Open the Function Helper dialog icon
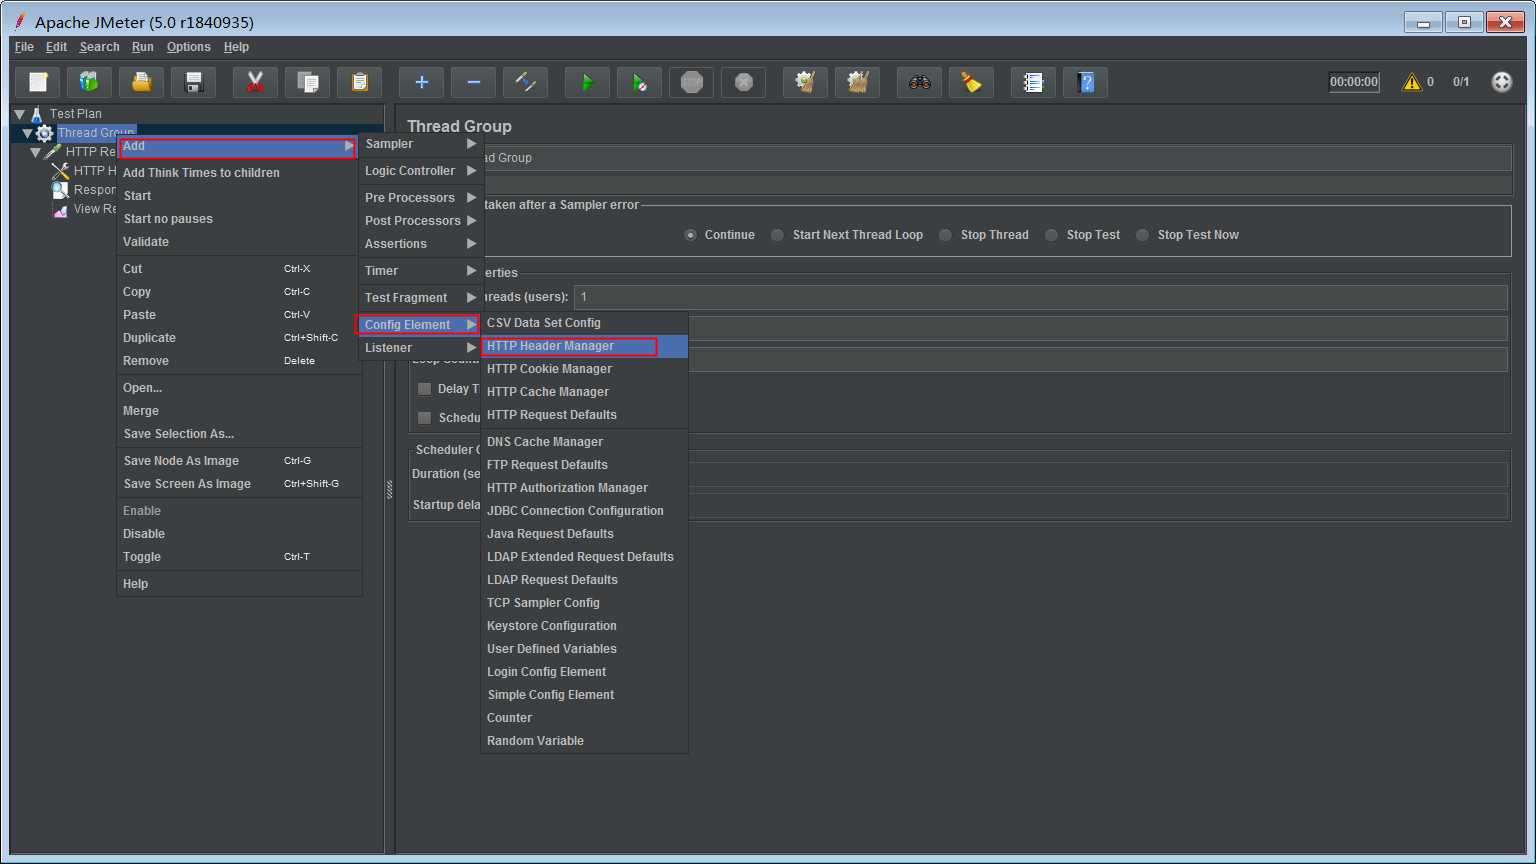This screenshot has width=1536, height=864. 1033,82
